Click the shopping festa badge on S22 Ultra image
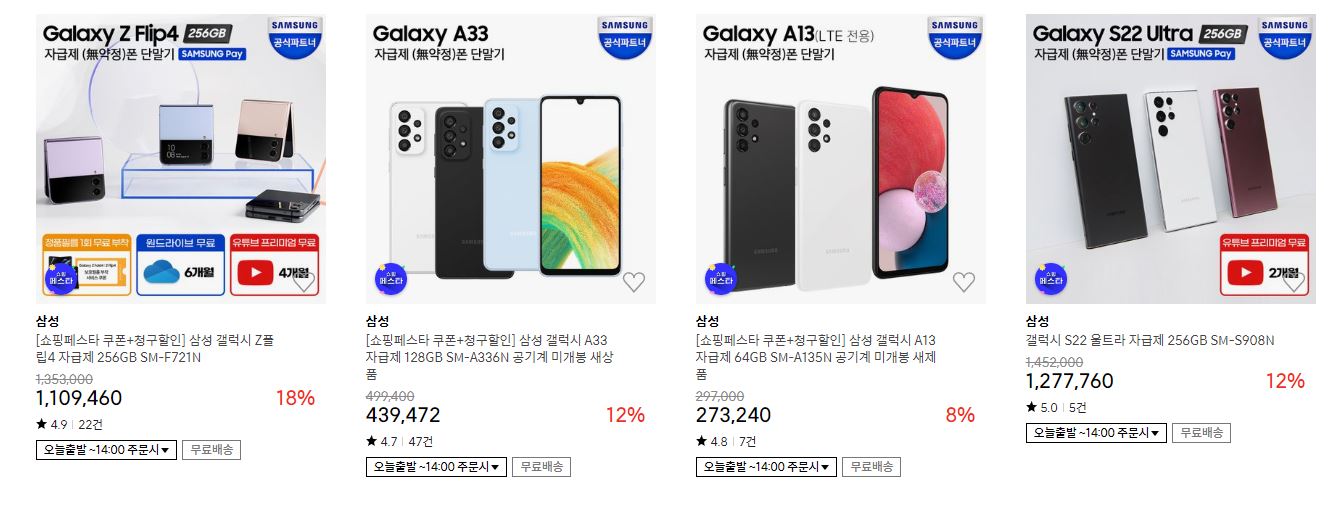The width and height of the screenshot is (1328, 530). click(x=1050, y=279)
